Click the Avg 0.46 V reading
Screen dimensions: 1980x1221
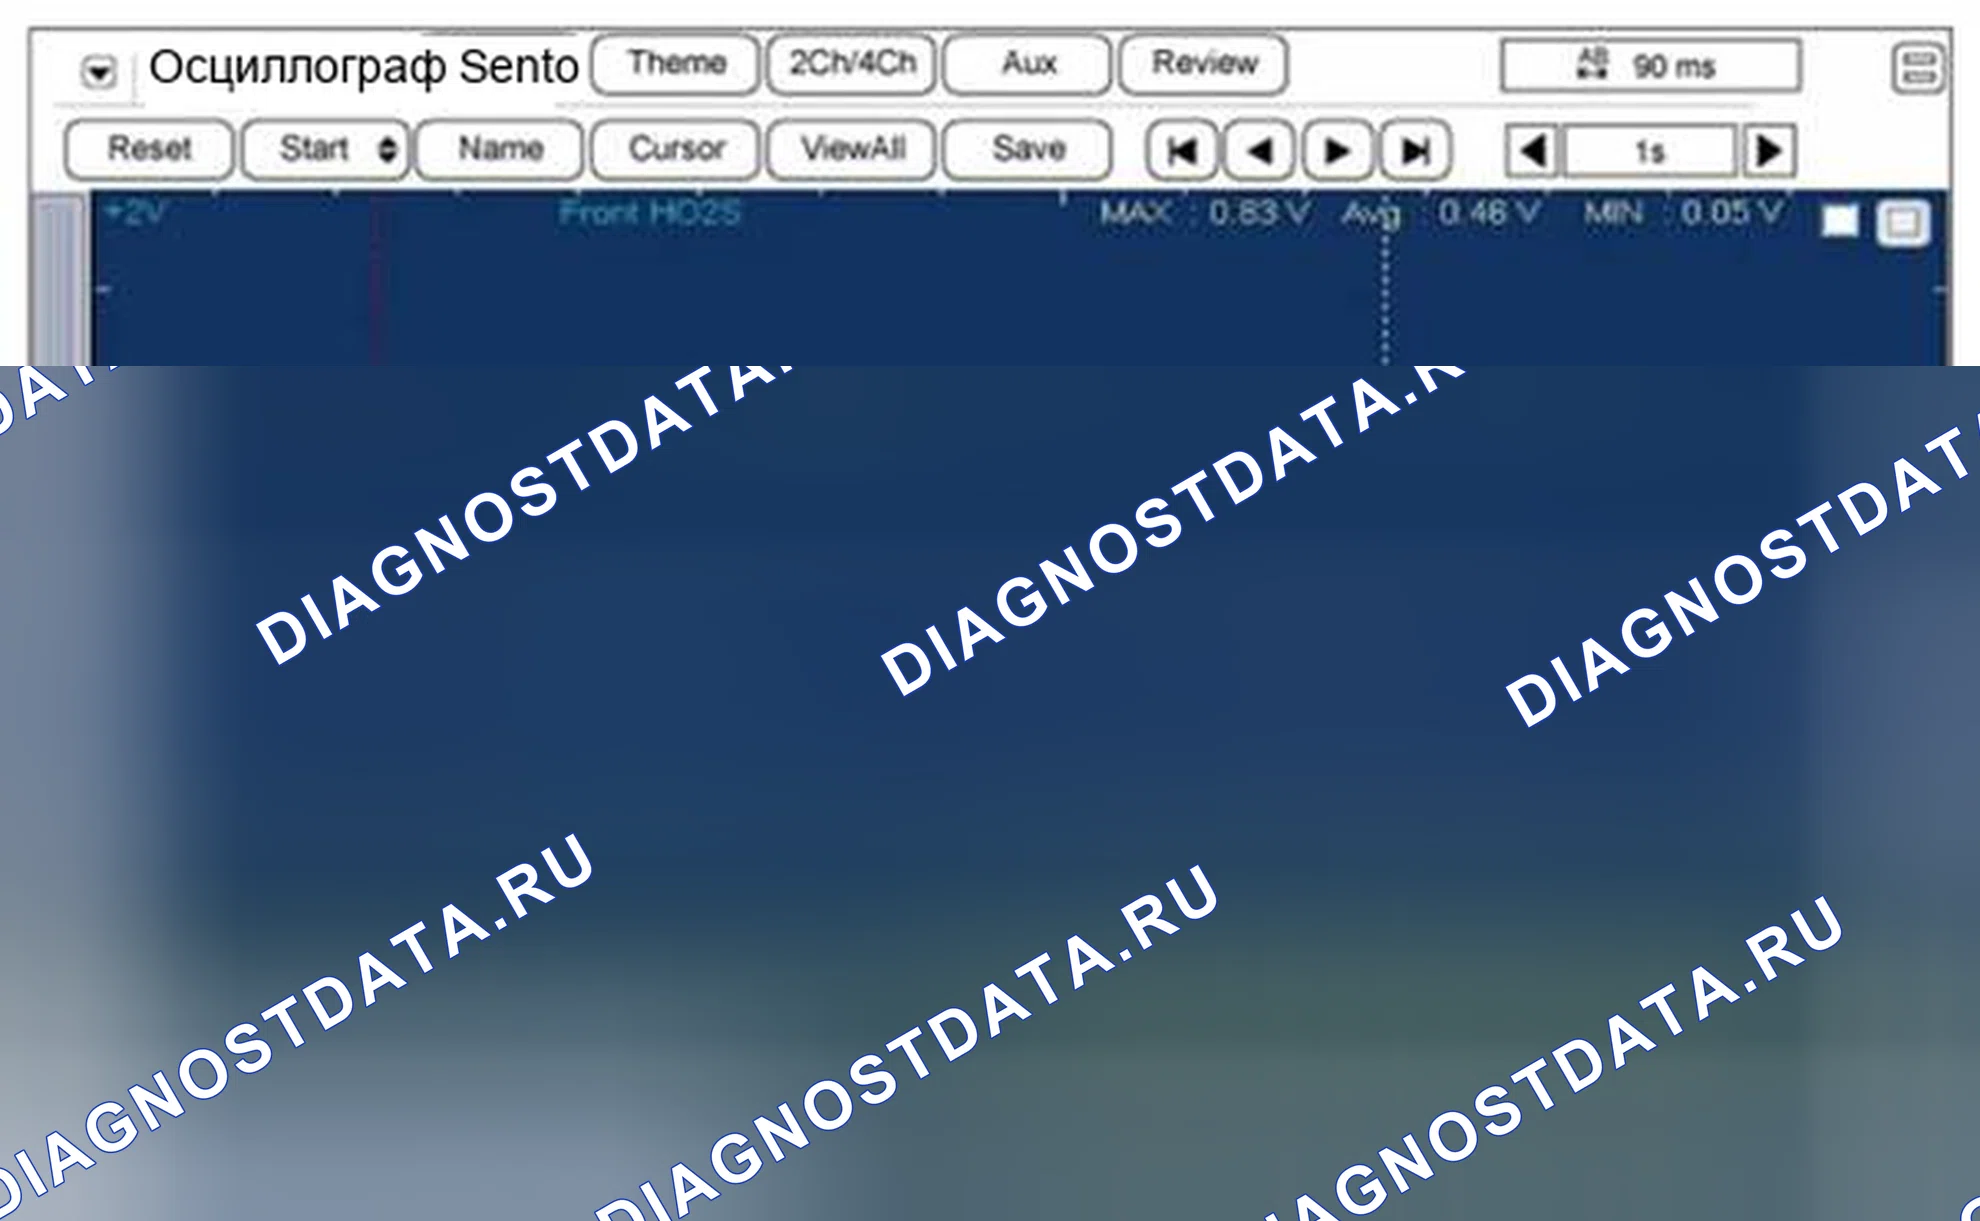(1441, 214)
